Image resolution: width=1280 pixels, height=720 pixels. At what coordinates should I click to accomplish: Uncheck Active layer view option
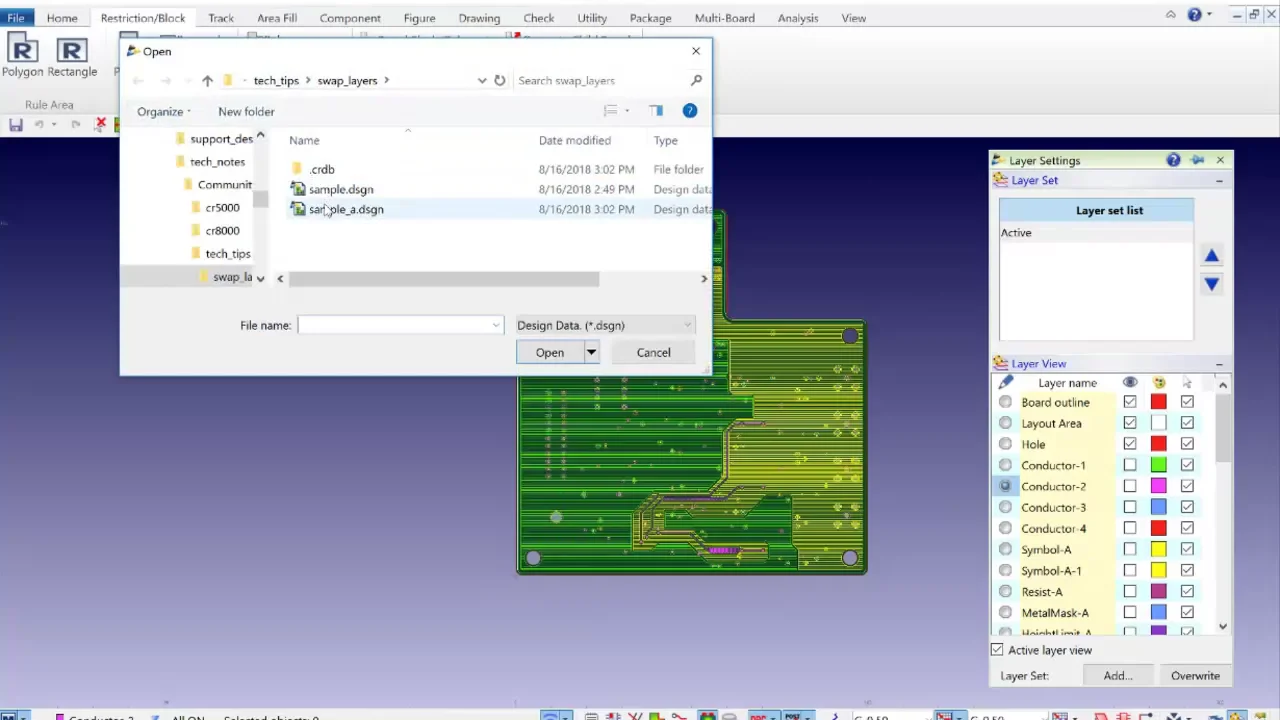click(997, 650)
